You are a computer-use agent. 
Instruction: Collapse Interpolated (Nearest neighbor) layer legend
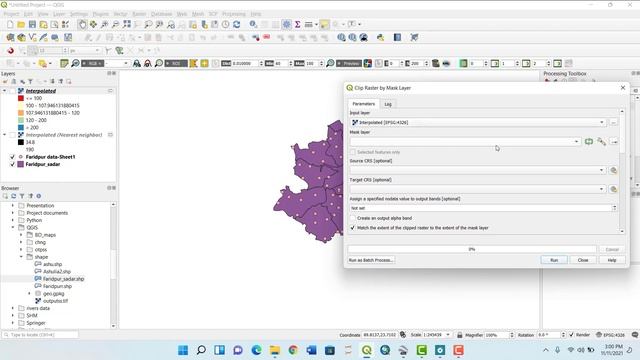[4, 135]
